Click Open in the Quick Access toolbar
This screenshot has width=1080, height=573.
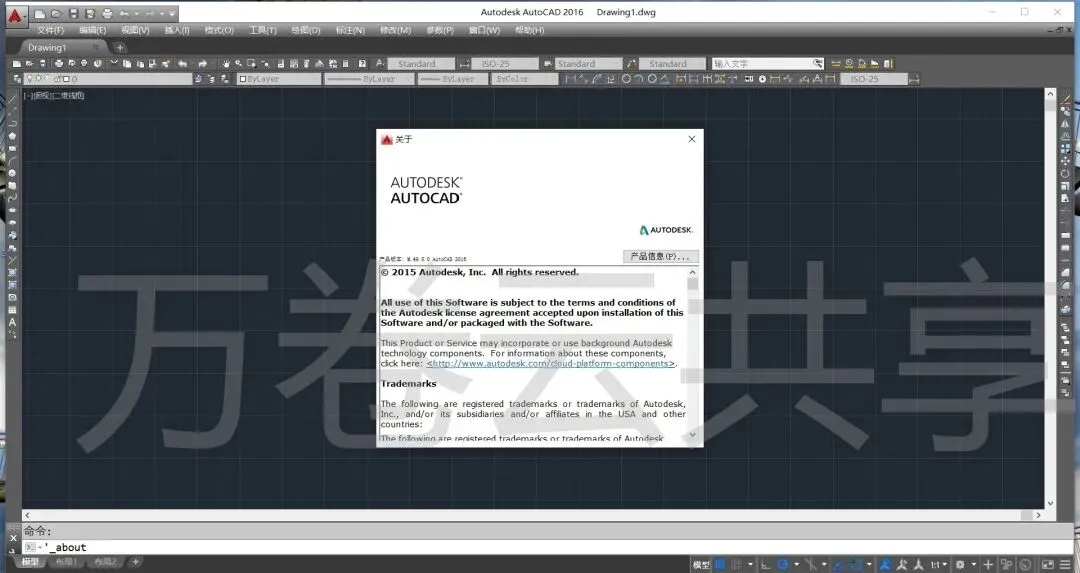[x=56, y=14]
